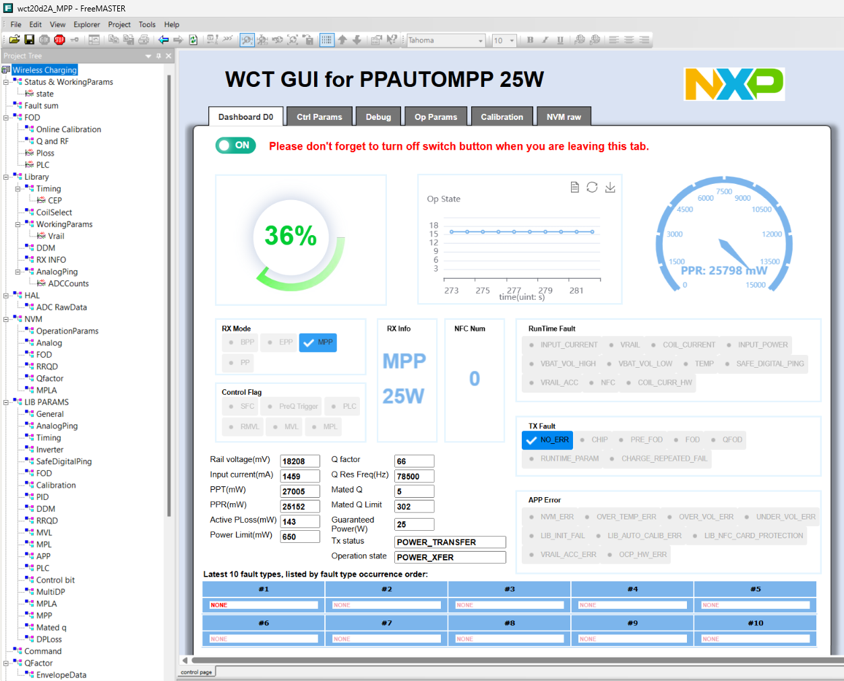This screenshot has height=681, width=844.
Task: Open the Explorer menu
Action: (87, 24)
